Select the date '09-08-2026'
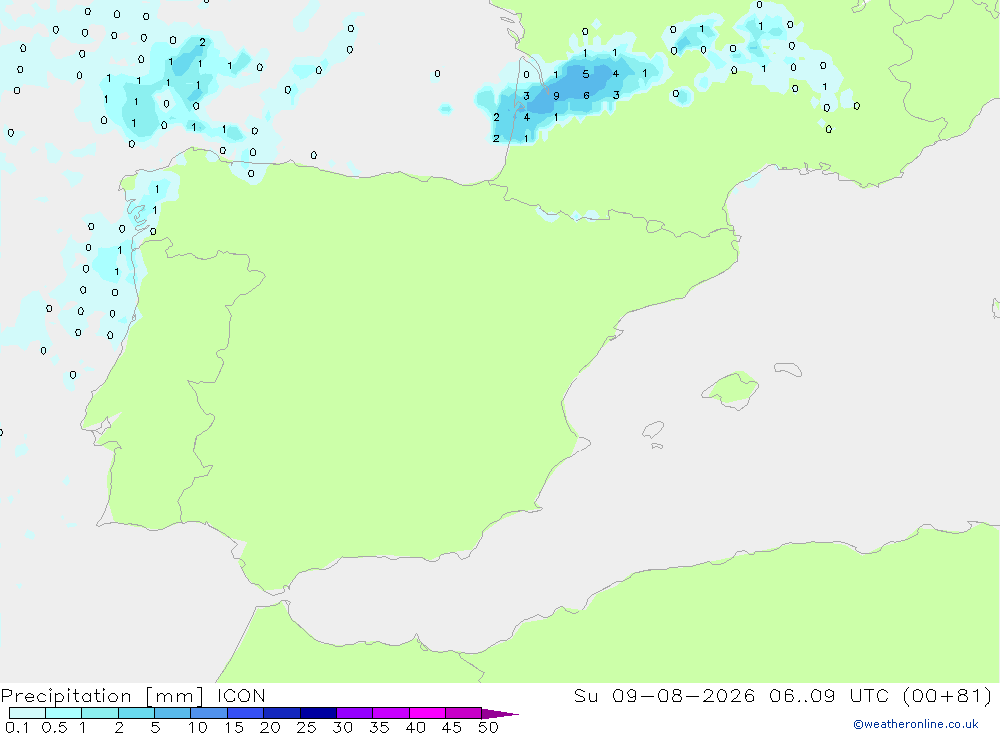 click(684, 695)
